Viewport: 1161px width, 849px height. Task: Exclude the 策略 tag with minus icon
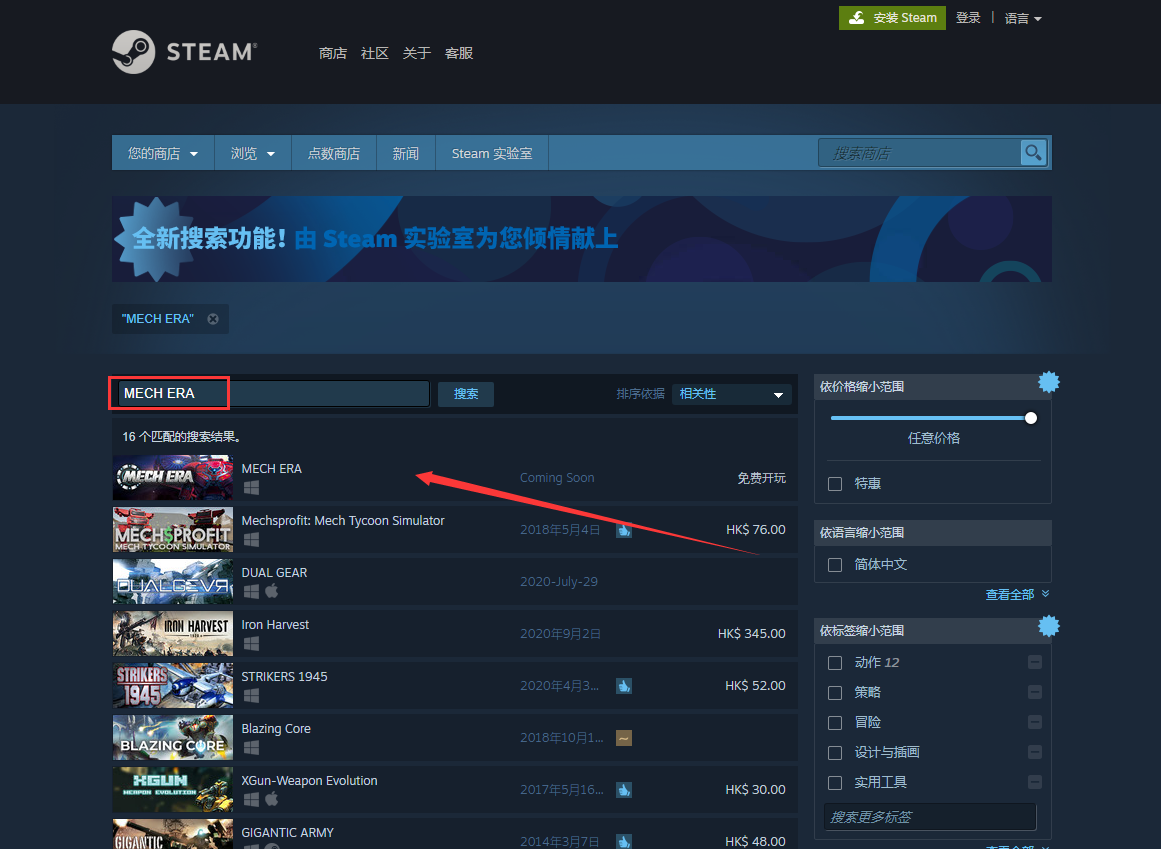(x=1035, y=692)
